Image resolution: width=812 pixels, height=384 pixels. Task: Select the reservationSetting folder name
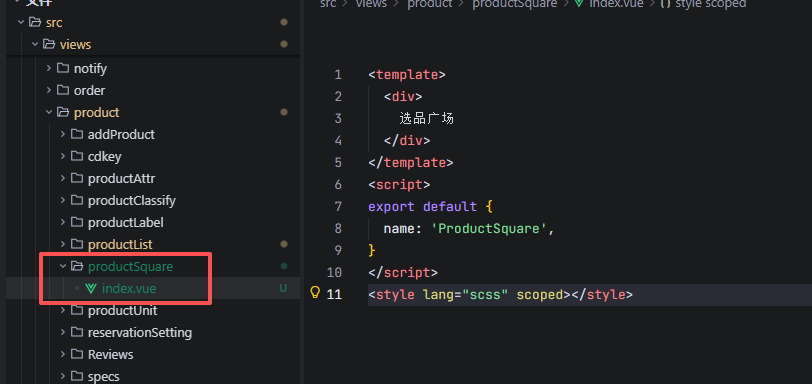coord(140,332)
